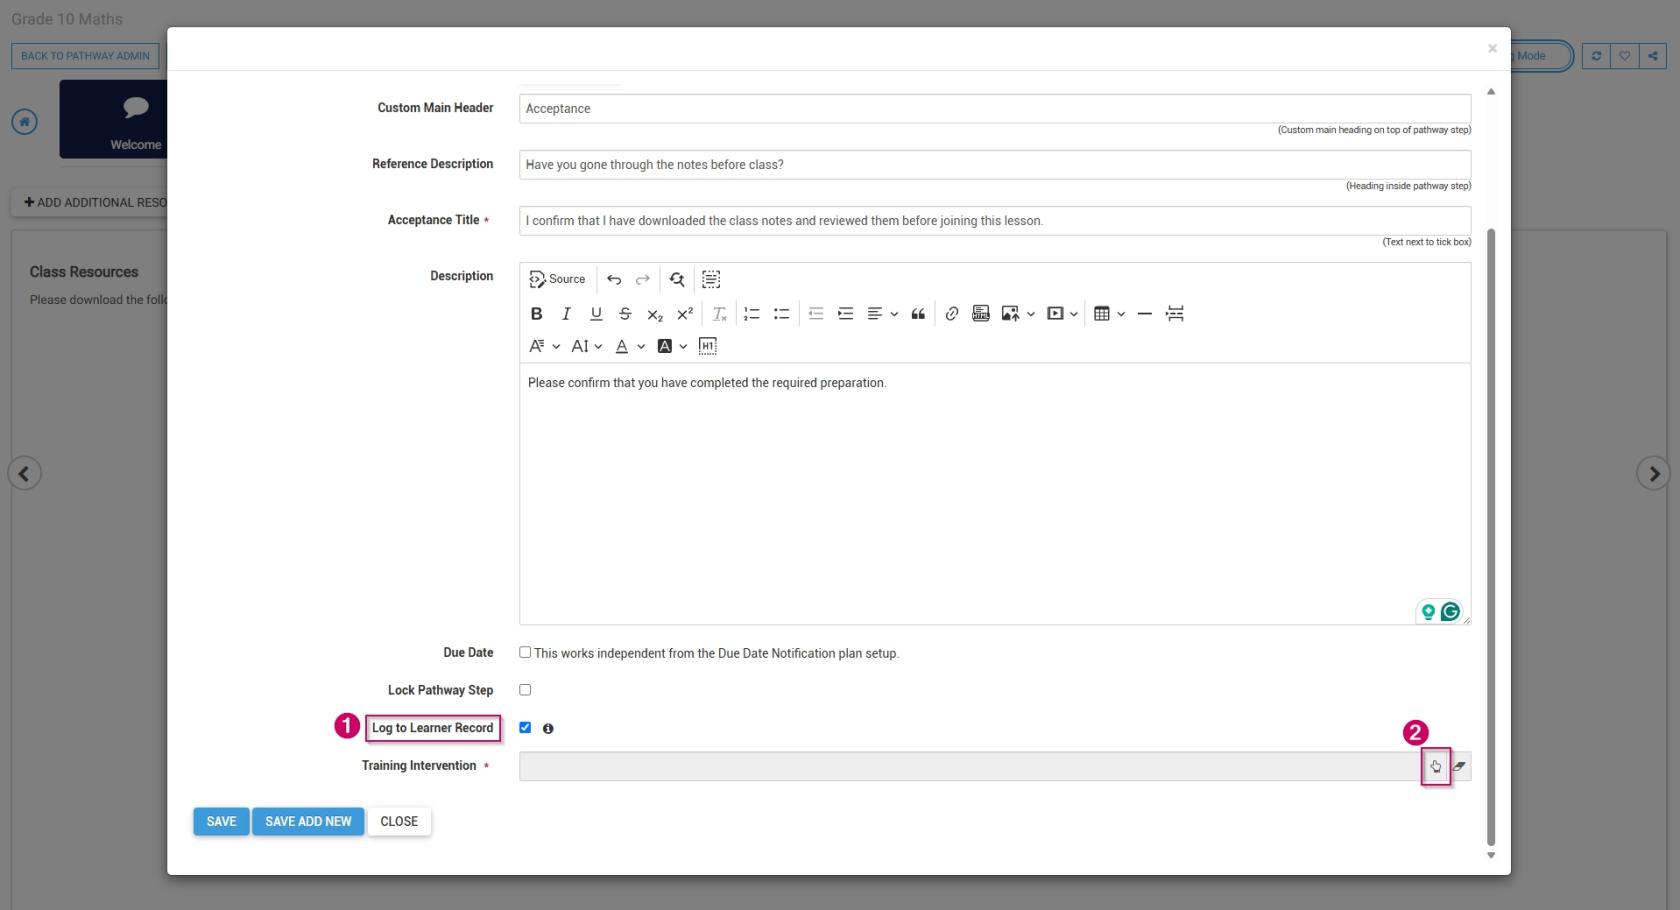This screenshot has width=1680, height=910.
Task: Insert an HTML embed
Action: click(981, 314)
